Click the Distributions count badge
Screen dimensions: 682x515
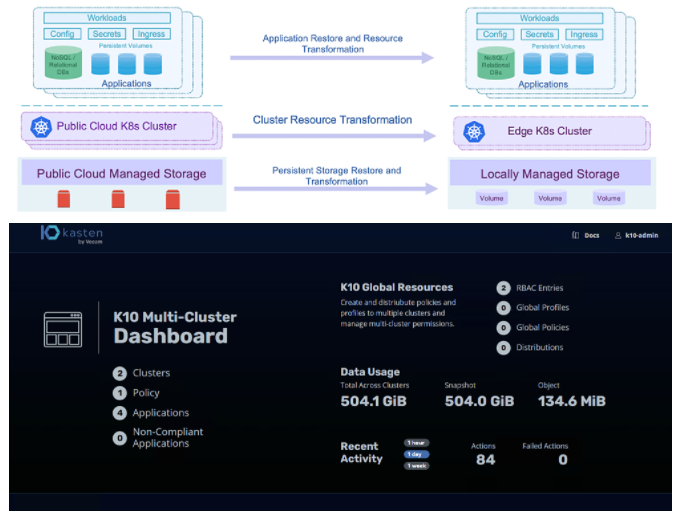point(503,348)
